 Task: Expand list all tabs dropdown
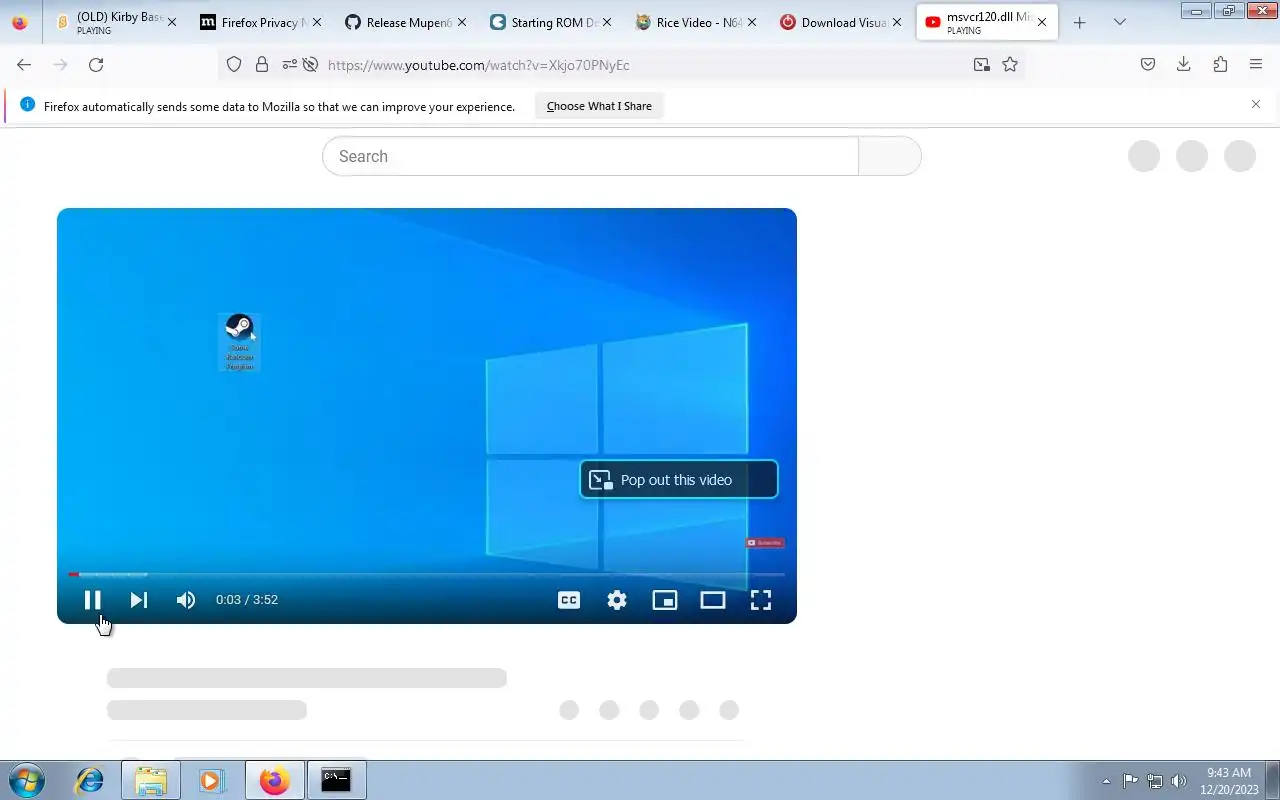tap(1120, 22)
